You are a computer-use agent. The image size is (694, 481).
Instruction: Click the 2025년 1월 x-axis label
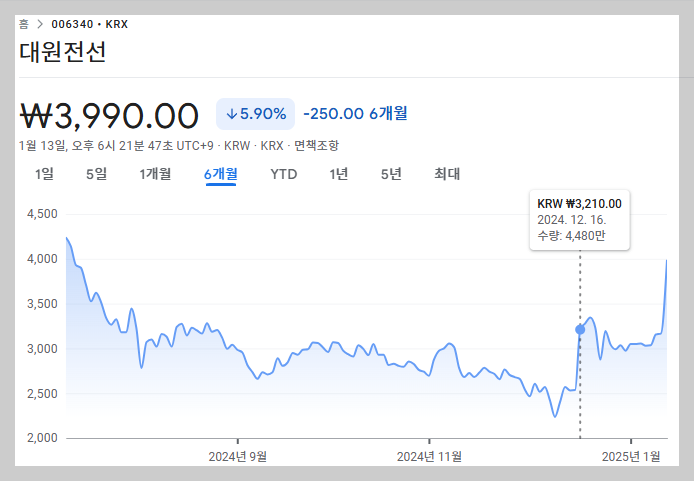631,457
